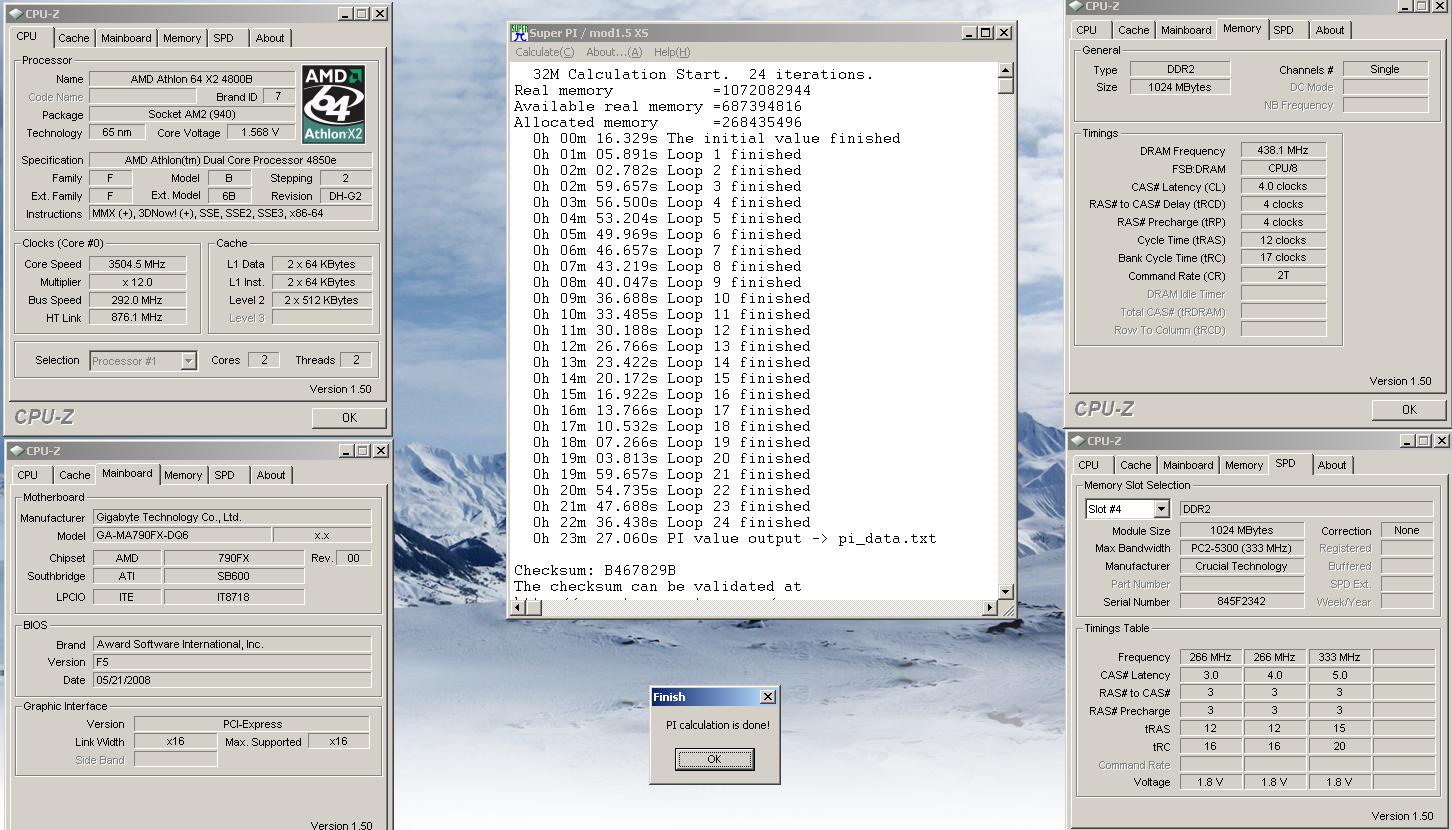Select CPU tab in Mainboard CPU-Z window

[x=28, y=475]
